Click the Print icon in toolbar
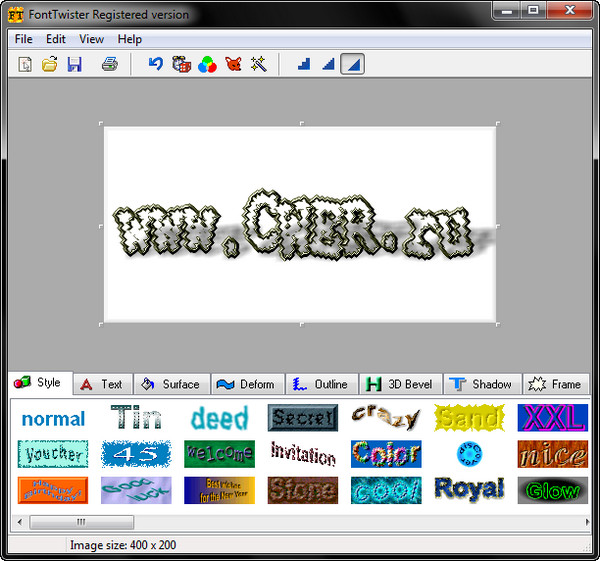Viewport: 600px width, 561px height. (x=109, y=64)
